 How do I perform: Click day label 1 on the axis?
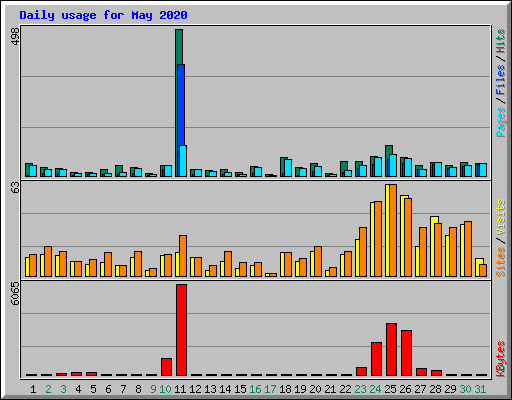pyautogui.click(x=33, y=389)
